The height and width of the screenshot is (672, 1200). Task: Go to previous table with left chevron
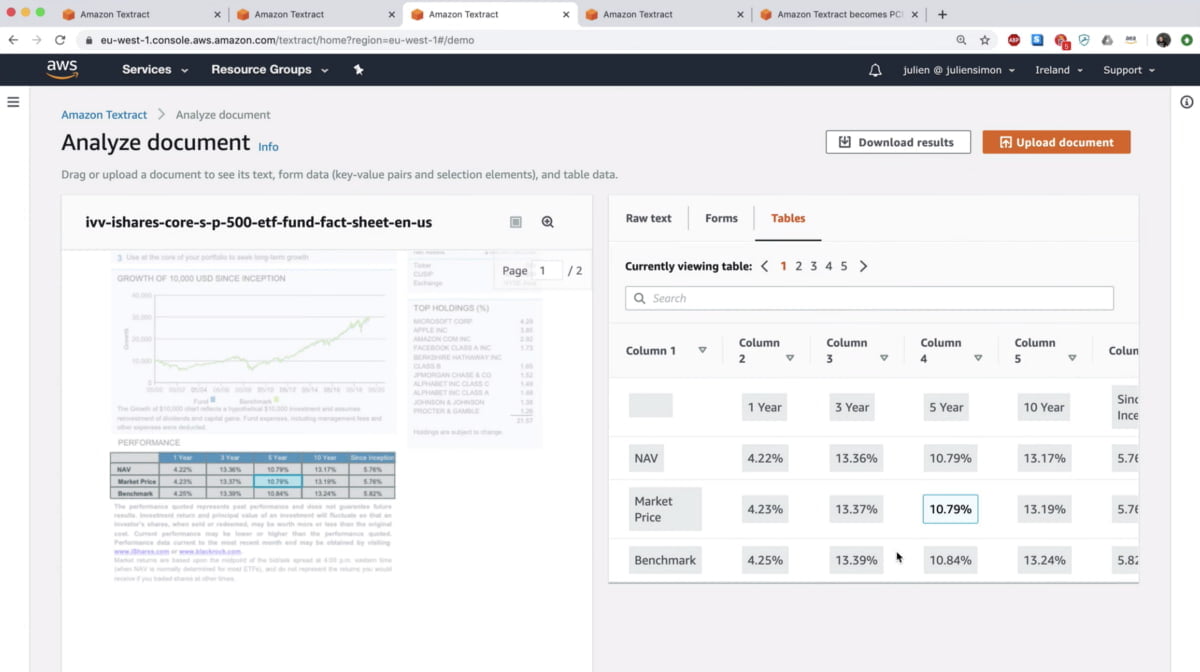pos(765,266)
